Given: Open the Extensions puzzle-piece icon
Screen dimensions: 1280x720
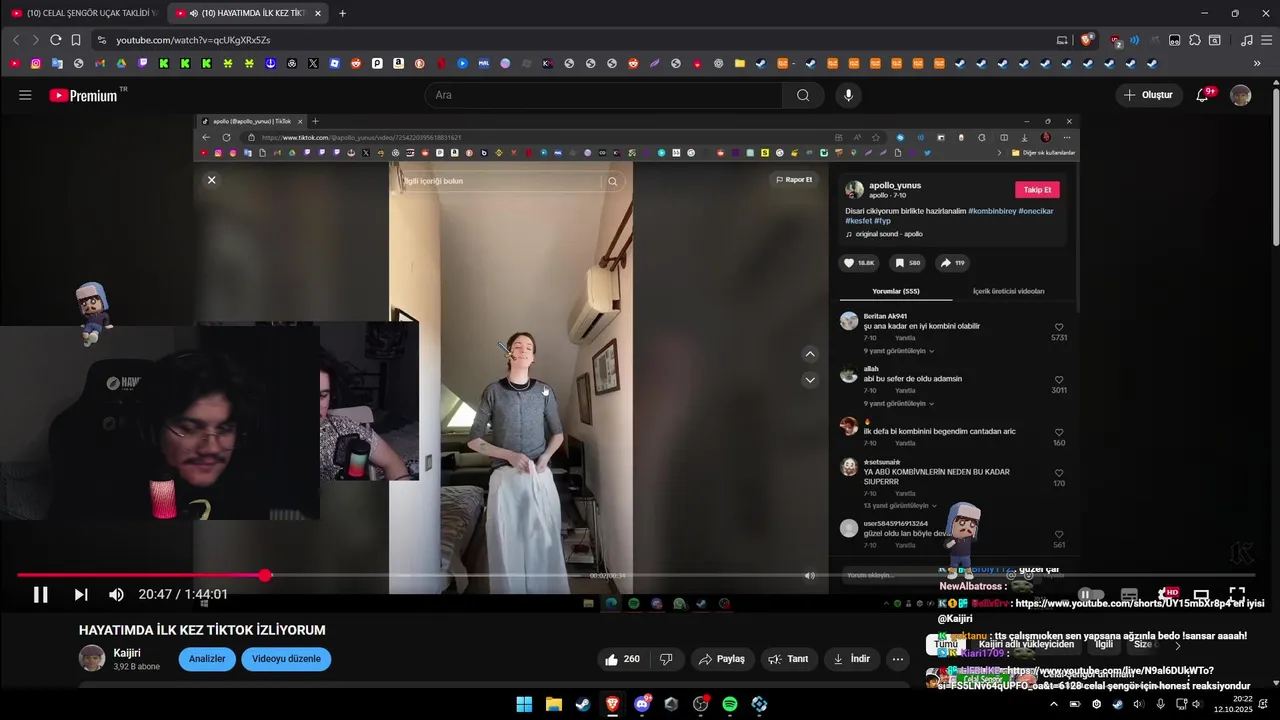Looking at the screenshot, I should 1194,40.
